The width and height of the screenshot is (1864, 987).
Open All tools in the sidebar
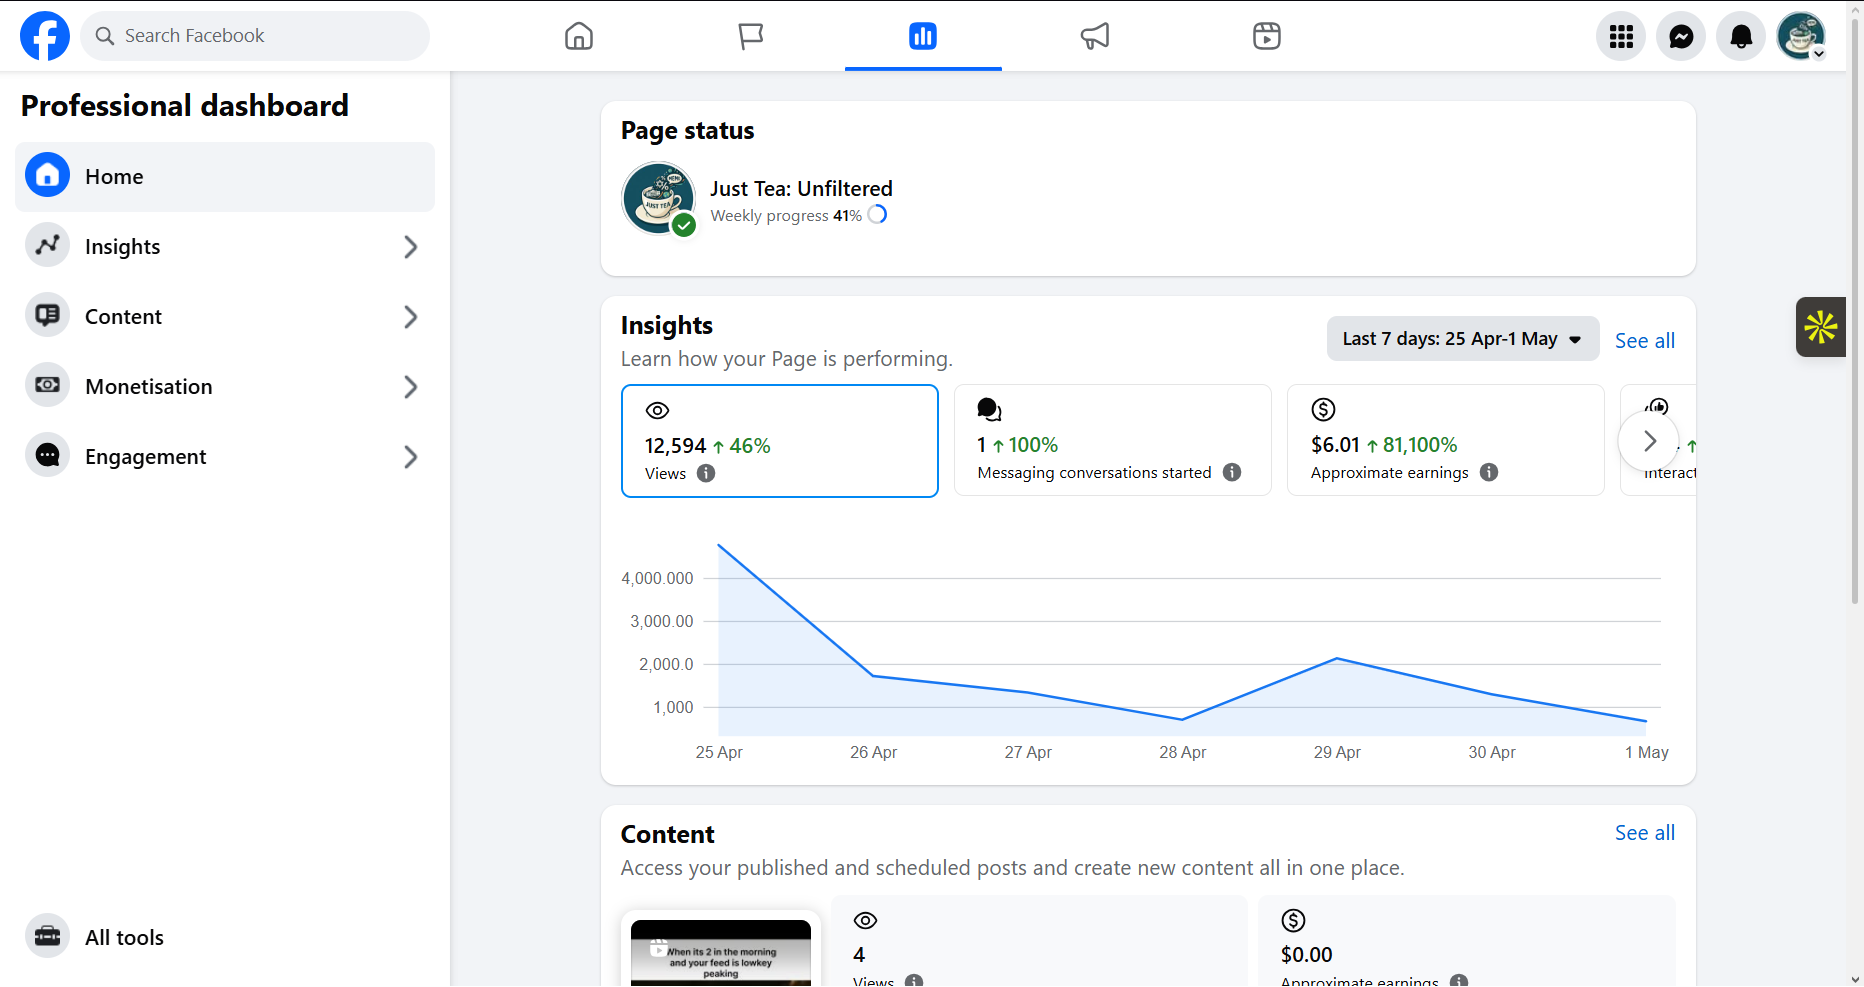click(x=225, y=937)
